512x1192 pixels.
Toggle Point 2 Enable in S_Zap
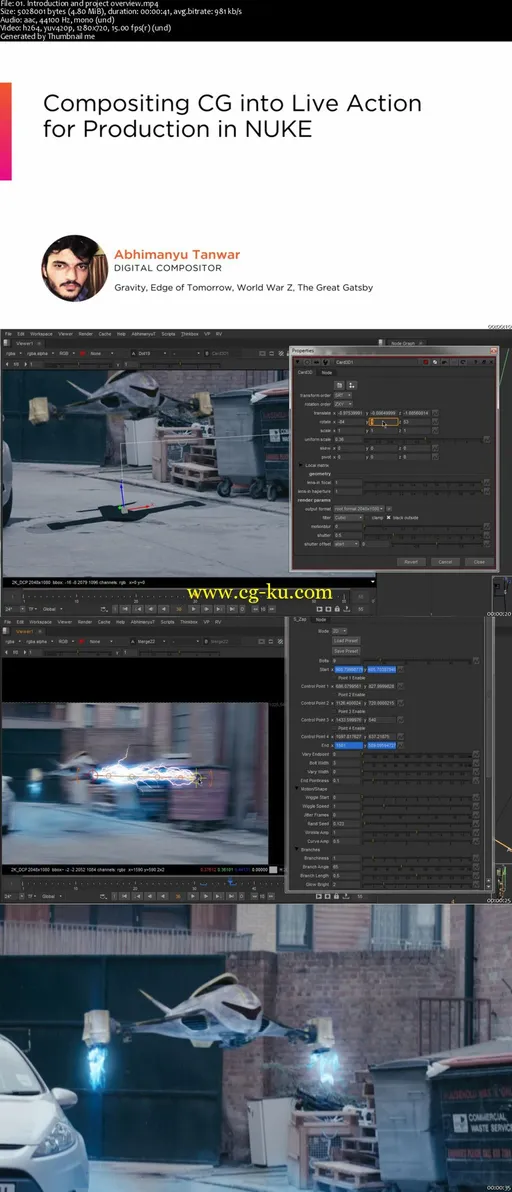click(x=335, y=695)
